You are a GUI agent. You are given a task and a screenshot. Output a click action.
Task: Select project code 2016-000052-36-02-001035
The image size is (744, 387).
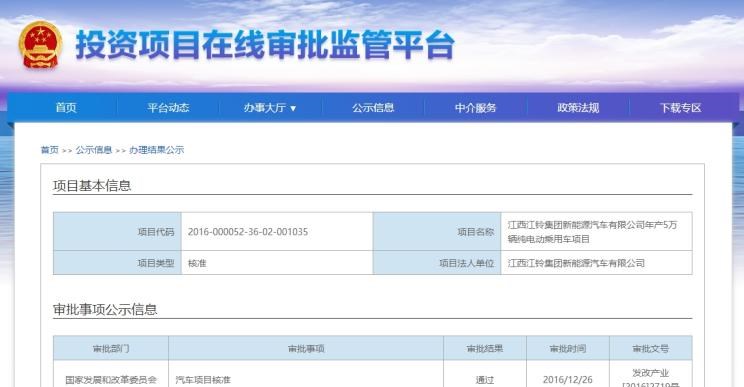click(248, 232)
